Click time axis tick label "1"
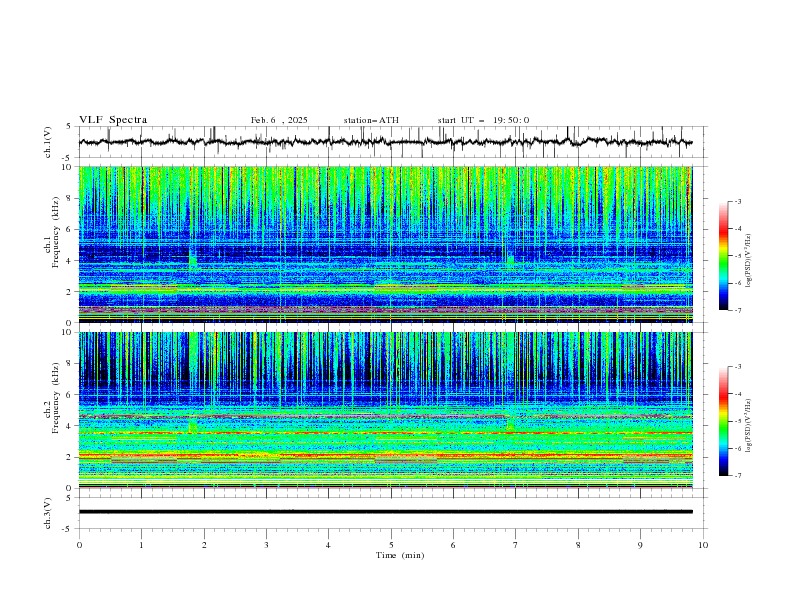 pyautogui.click(x=141, y=545)
